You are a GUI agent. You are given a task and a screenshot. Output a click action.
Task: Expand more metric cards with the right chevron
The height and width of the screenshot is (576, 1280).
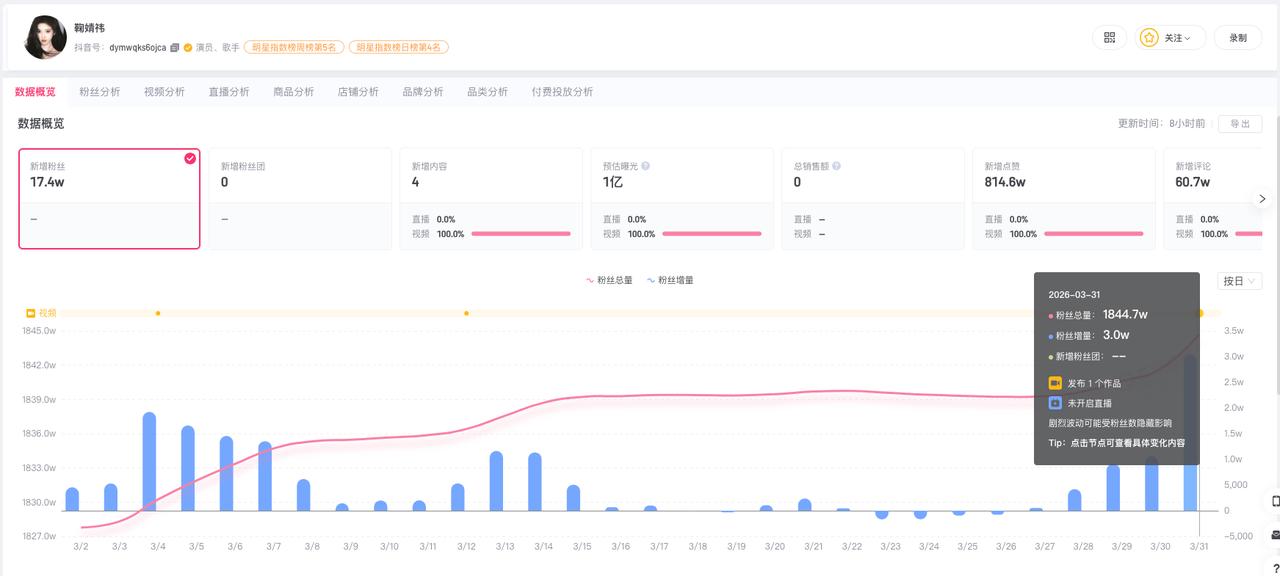[x=1262, y=199]
